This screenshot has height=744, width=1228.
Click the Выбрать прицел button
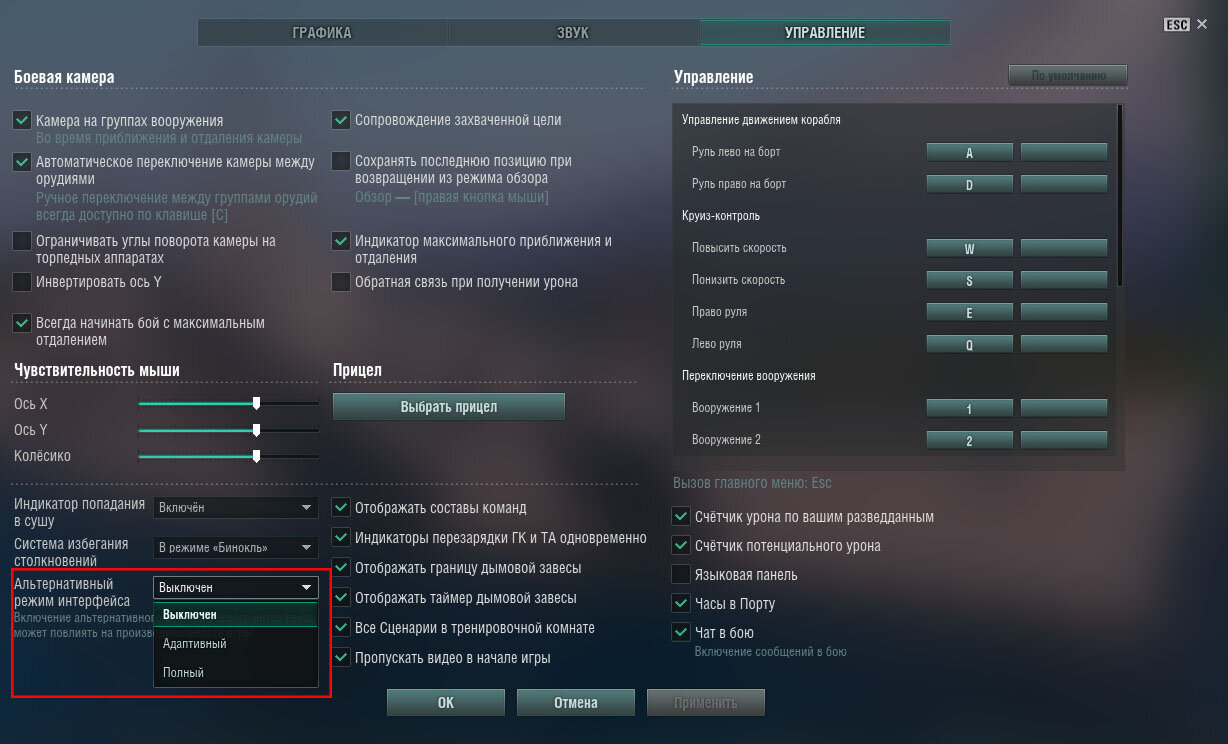tap(449, 407)
